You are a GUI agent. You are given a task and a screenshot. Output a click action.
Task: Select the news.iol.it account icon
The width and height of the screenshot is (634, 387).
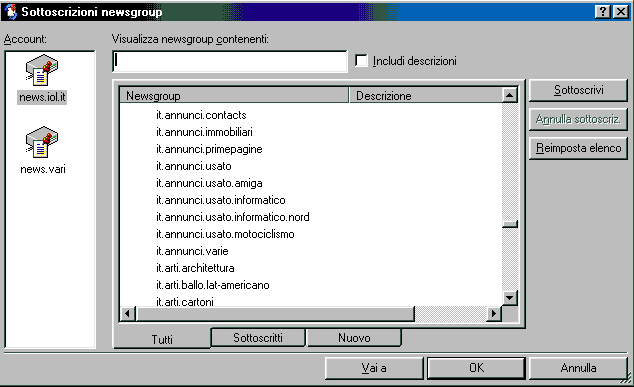click(42, 70)
